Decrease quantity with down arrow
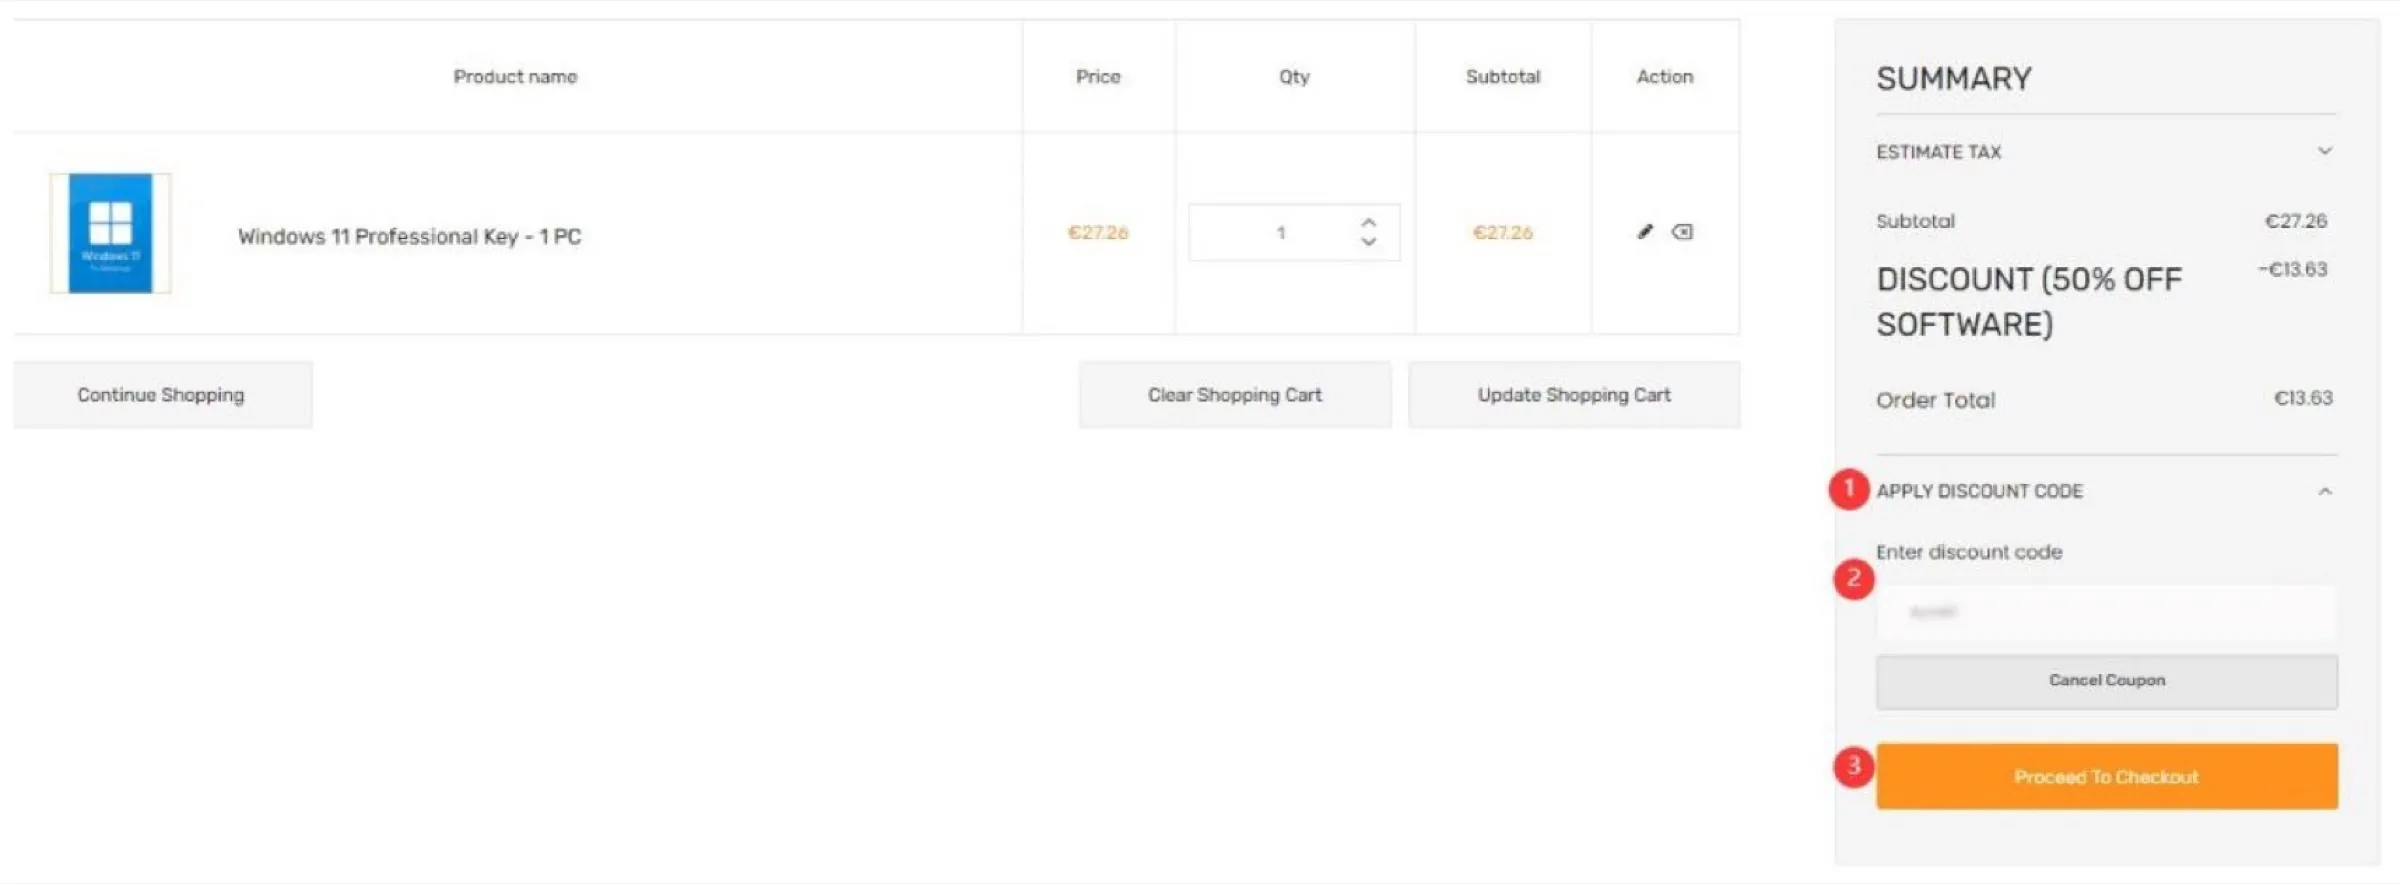 click(1369, 242)
